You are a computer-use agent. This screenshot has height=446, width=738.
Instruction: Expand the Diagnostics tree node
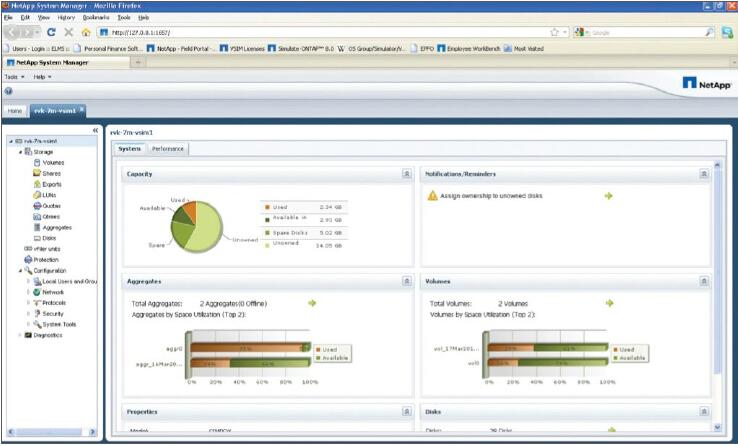20,335
